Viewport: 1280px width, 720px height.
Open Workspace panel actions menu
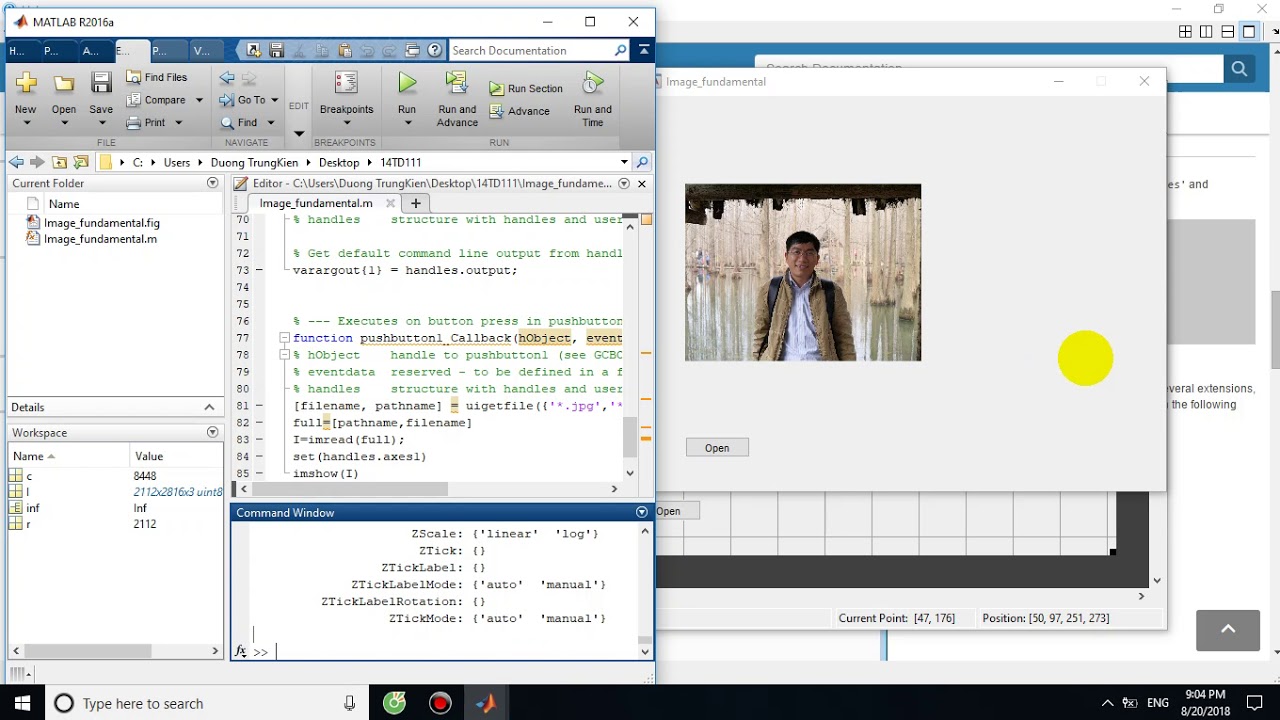212,432
